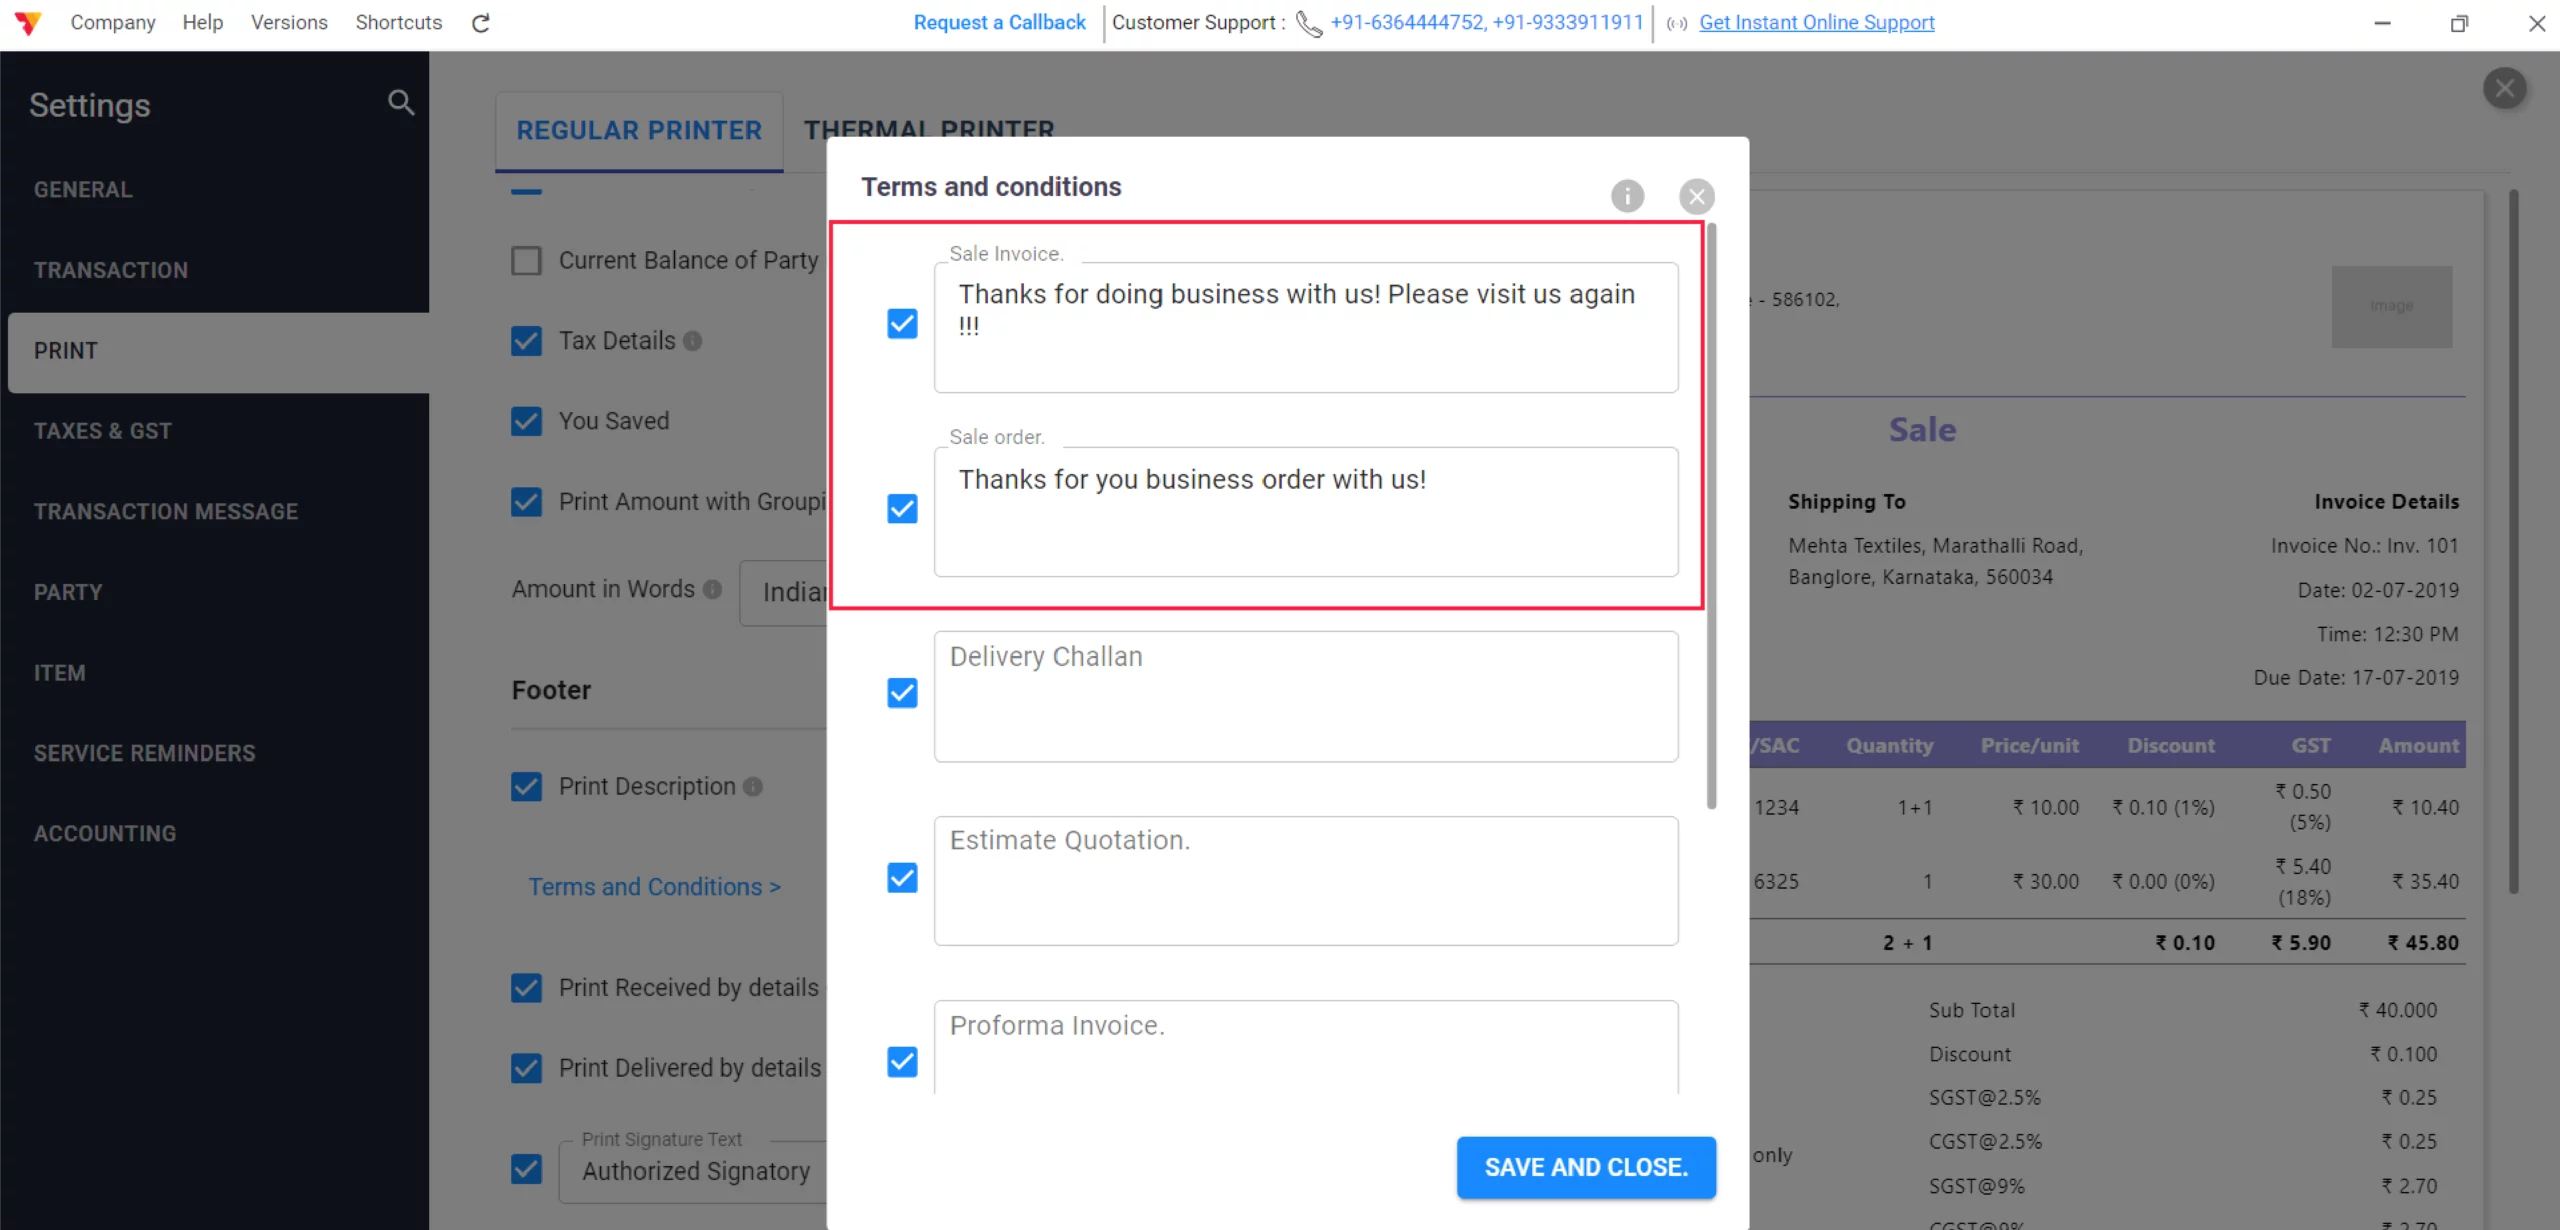The height and width of the screenshot is (1230, 2560).
Task: Switch to the Regular Printer tab
Action: click(x=638, y=130)
